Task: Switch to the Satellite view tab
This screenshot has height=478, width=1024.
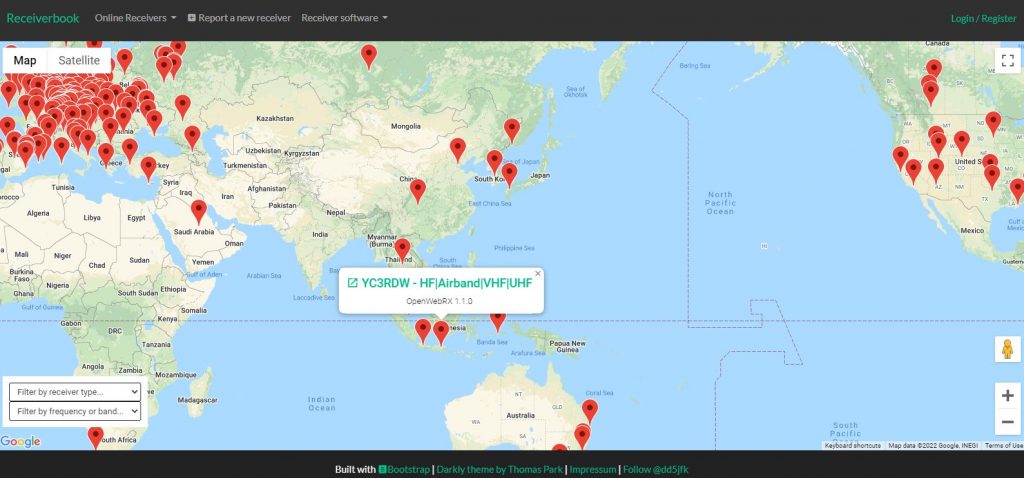Action: pyautogui.click(x=79, y=60)
